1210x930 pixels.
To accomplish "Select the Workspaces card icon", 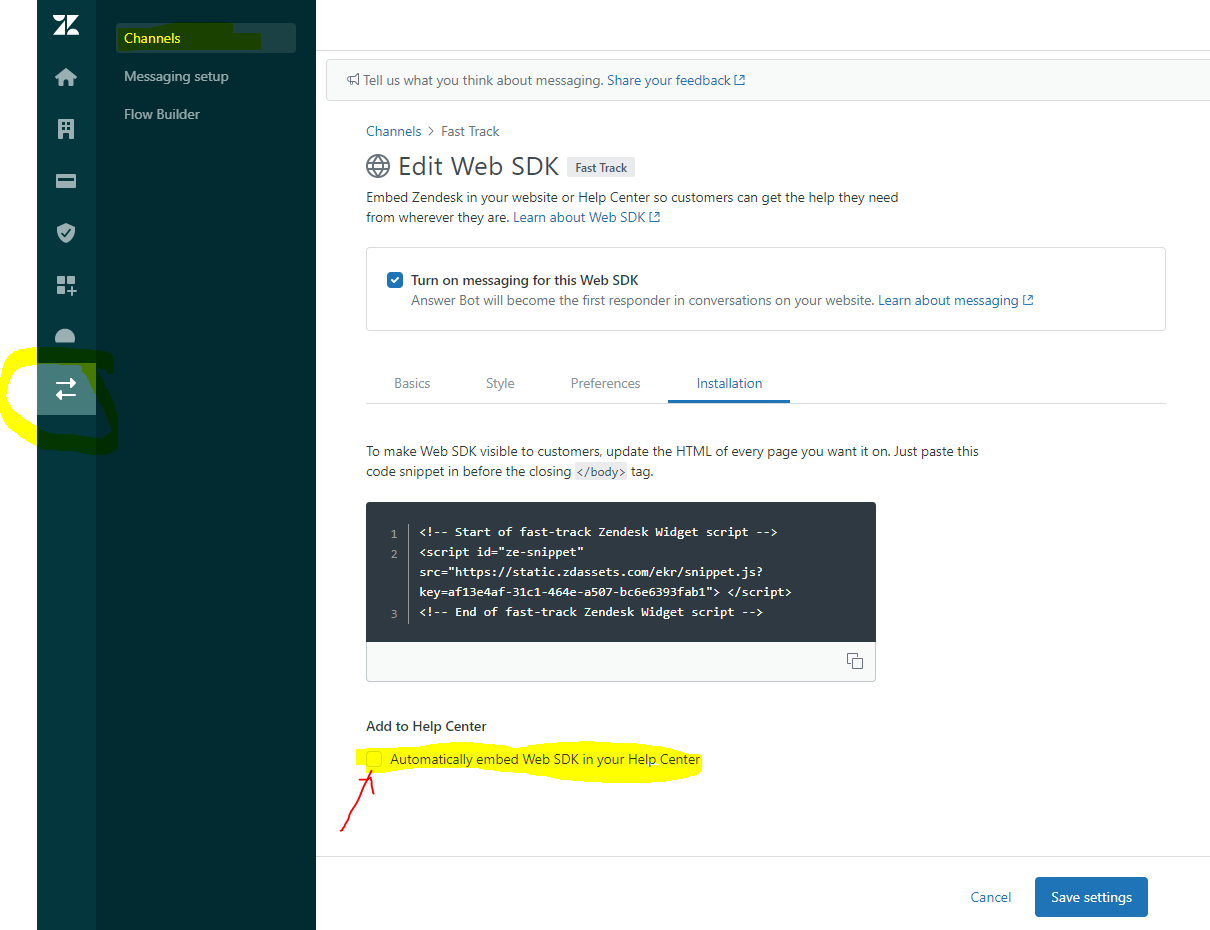I will (66, 181).
